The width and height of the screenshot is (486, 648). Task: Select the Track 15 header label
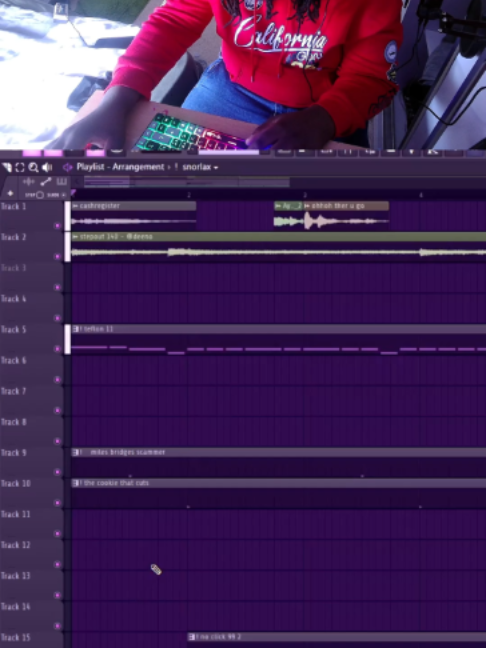coord(15,637)
